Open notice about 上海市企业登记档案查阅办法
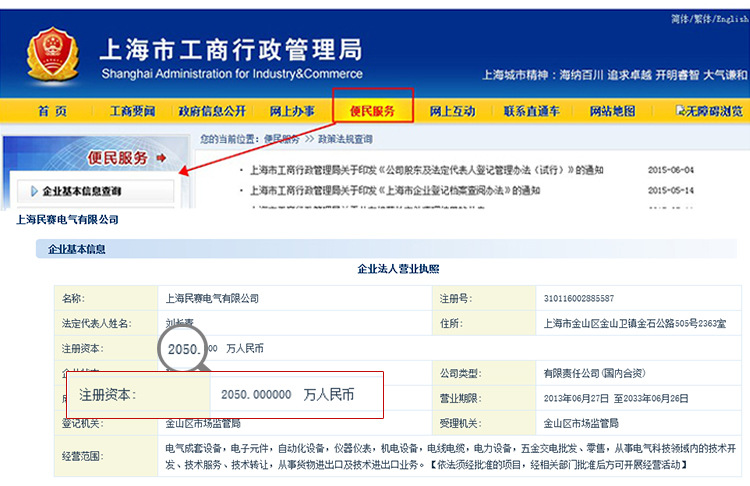This screenshot has height=486, width=750. click(395, 190)
